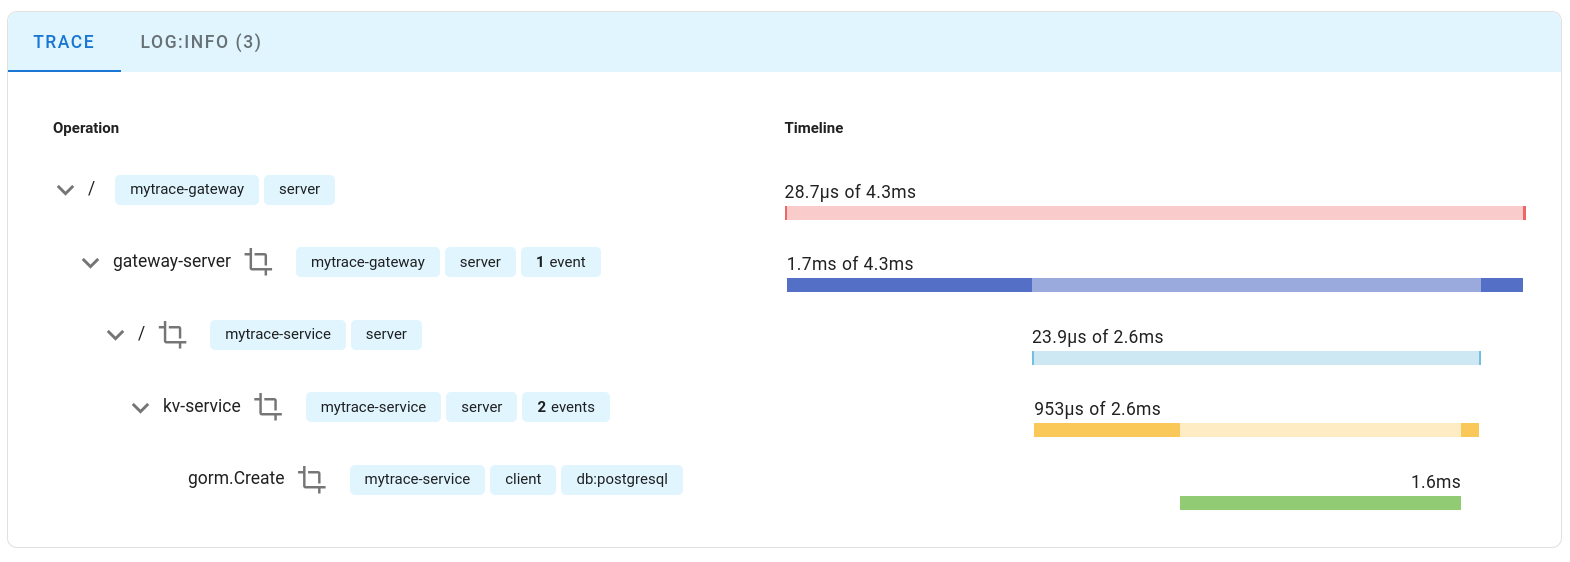Click the orange kv-service timeline bar
This screenshot has height=562, width=1570.
(1255, 430)
